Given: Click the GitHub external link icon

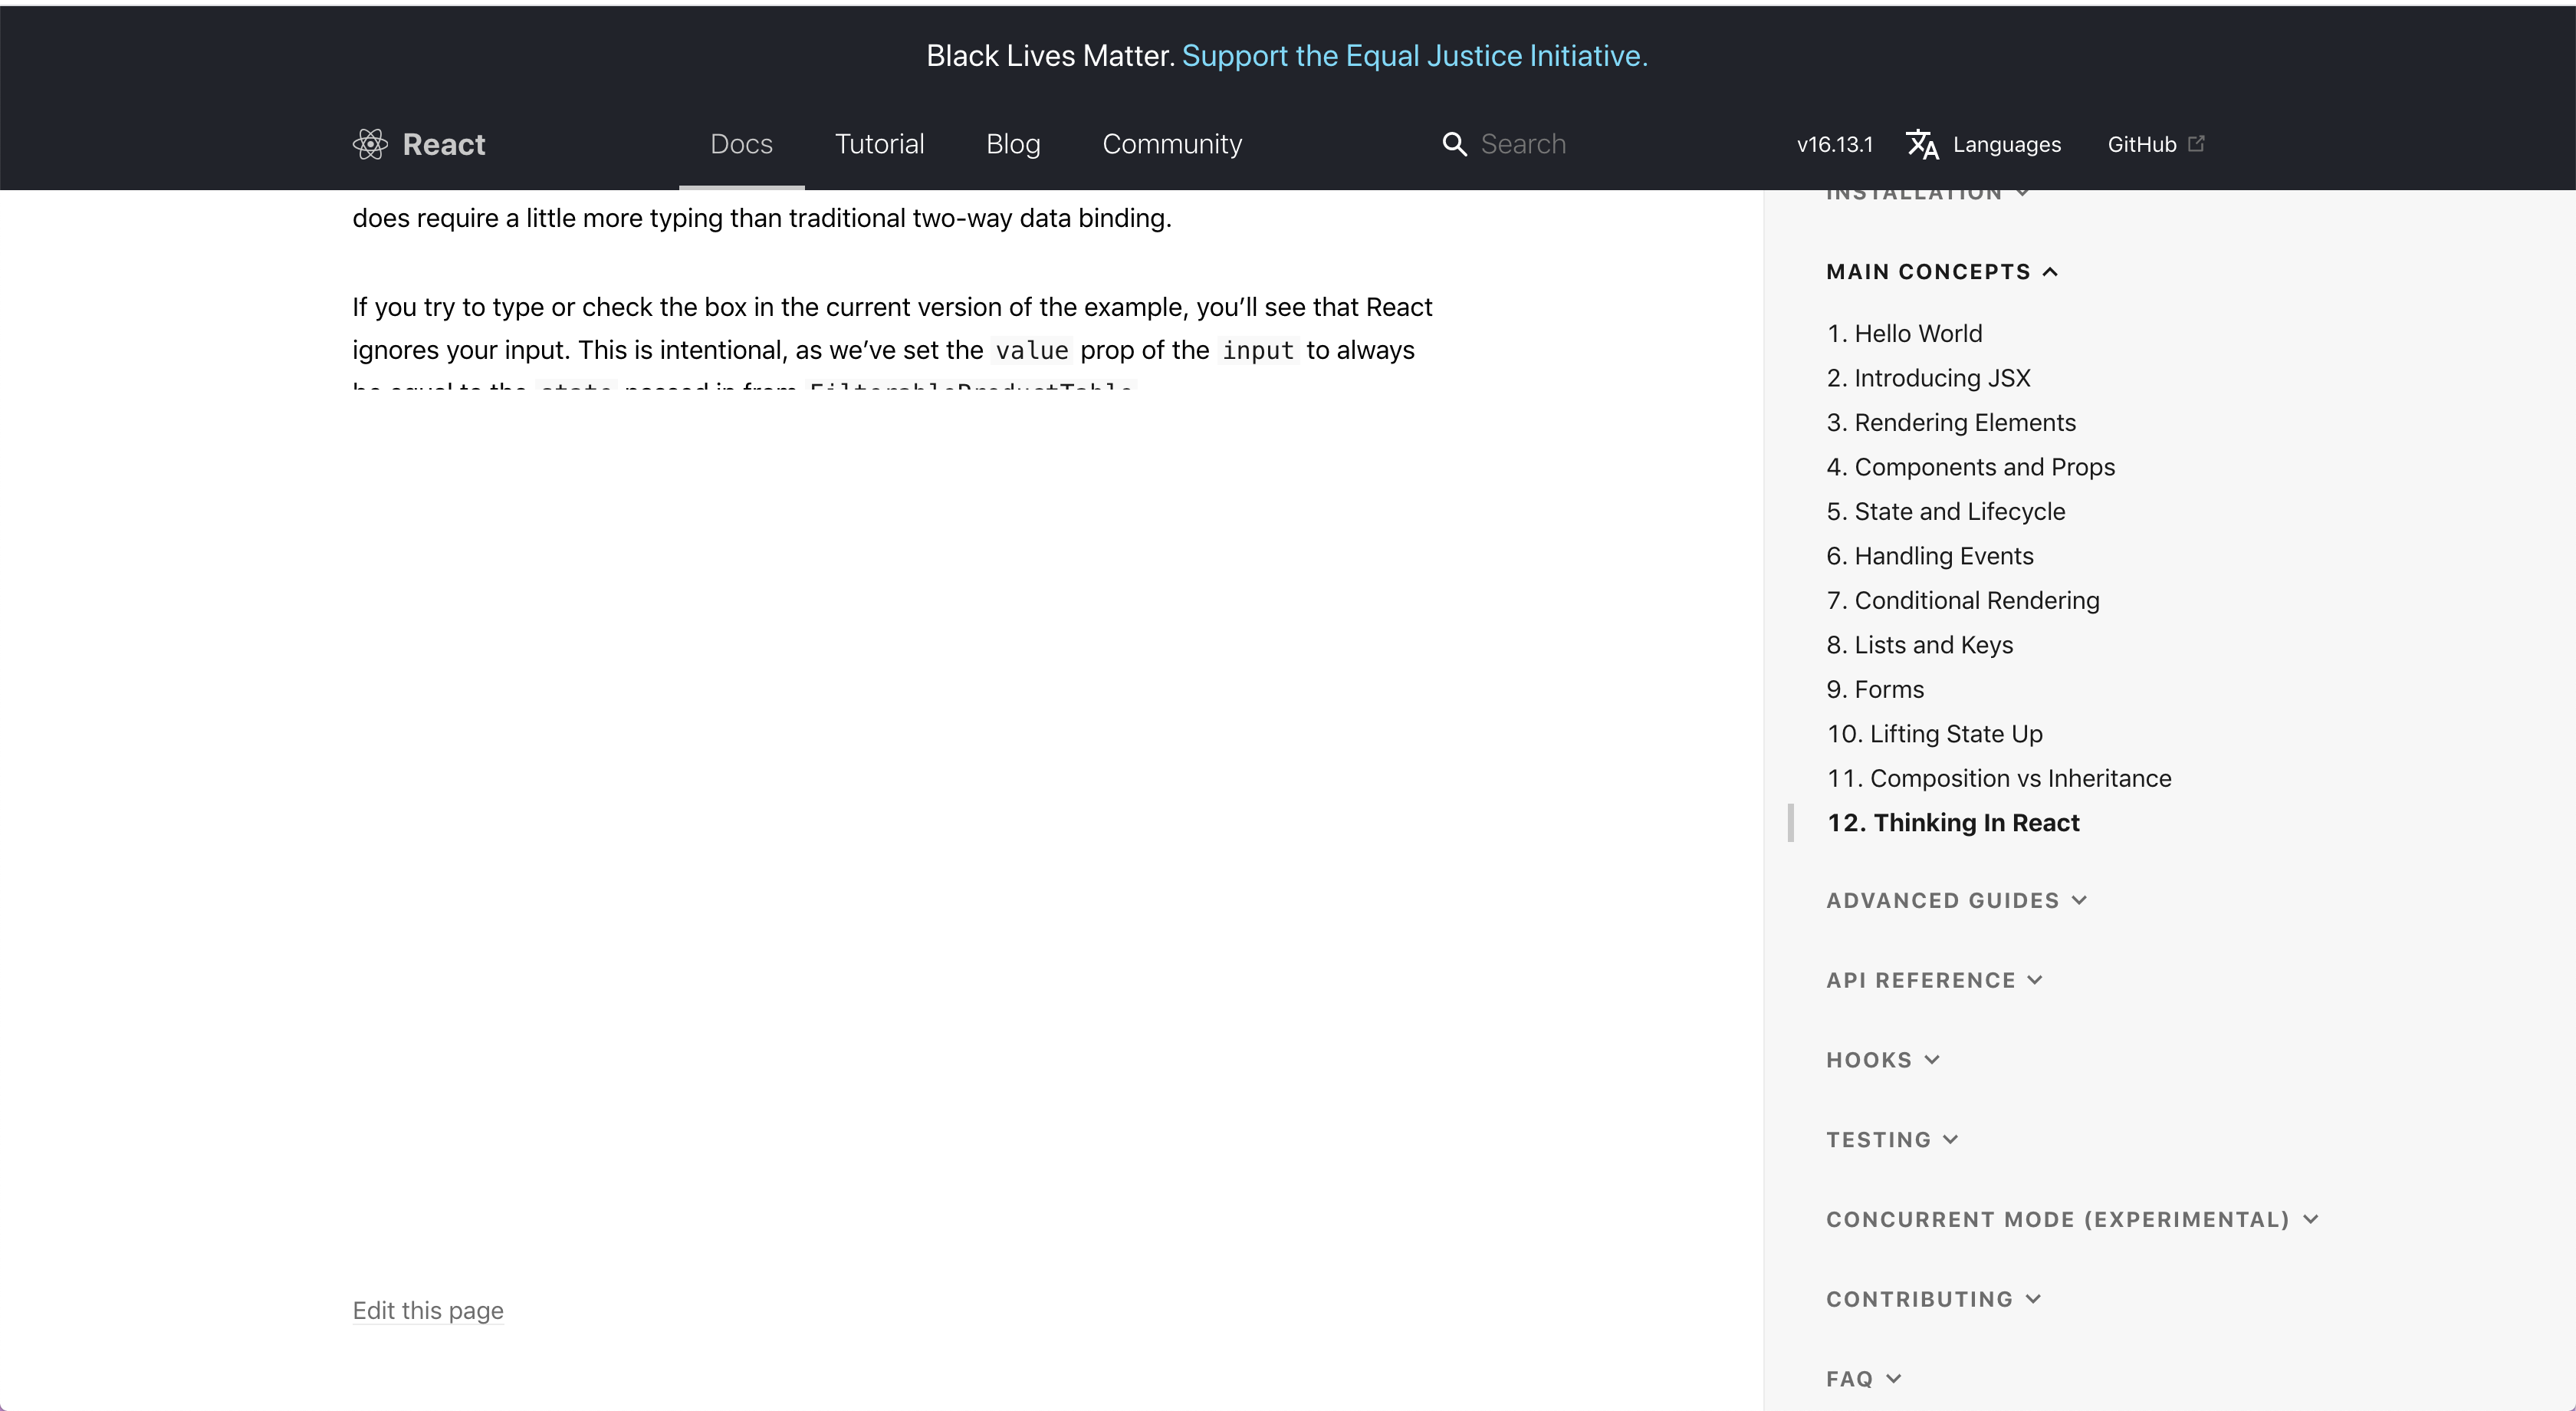Looking at the screenshot, I should click(2196, 143).
